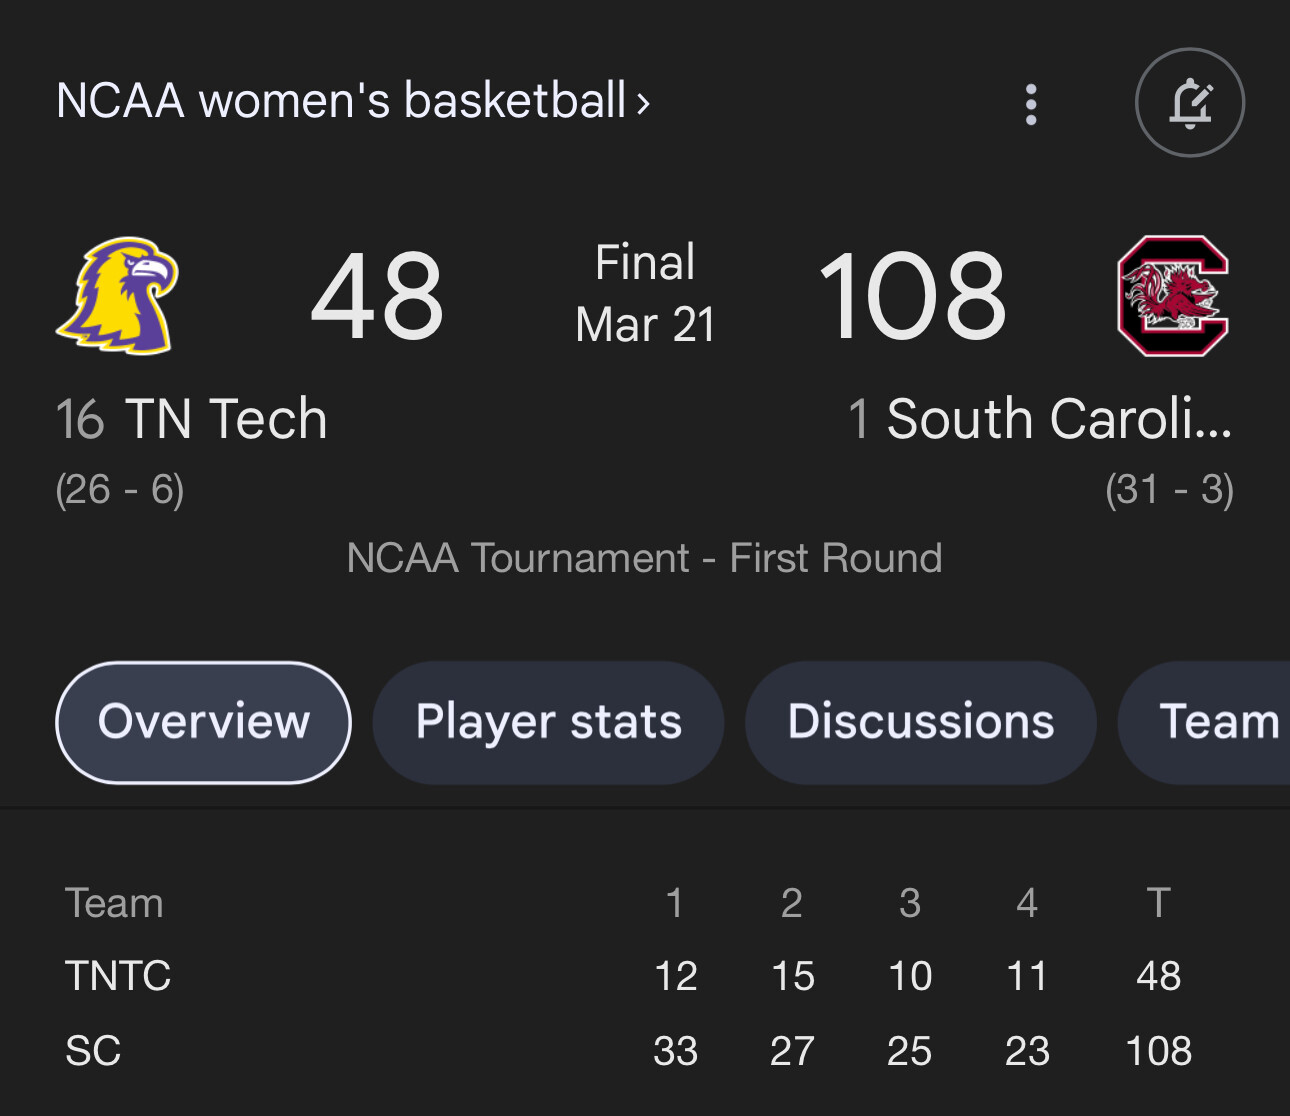Click the Final Mar 21 game status
Viewport: 1290px width, 1116px height.
coord(645,294)
